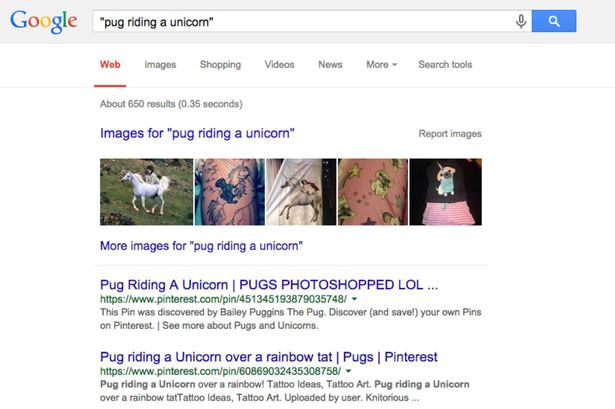Switch to the Images tab
Viewport: 615px width, 409px height.
click(160, 65)
